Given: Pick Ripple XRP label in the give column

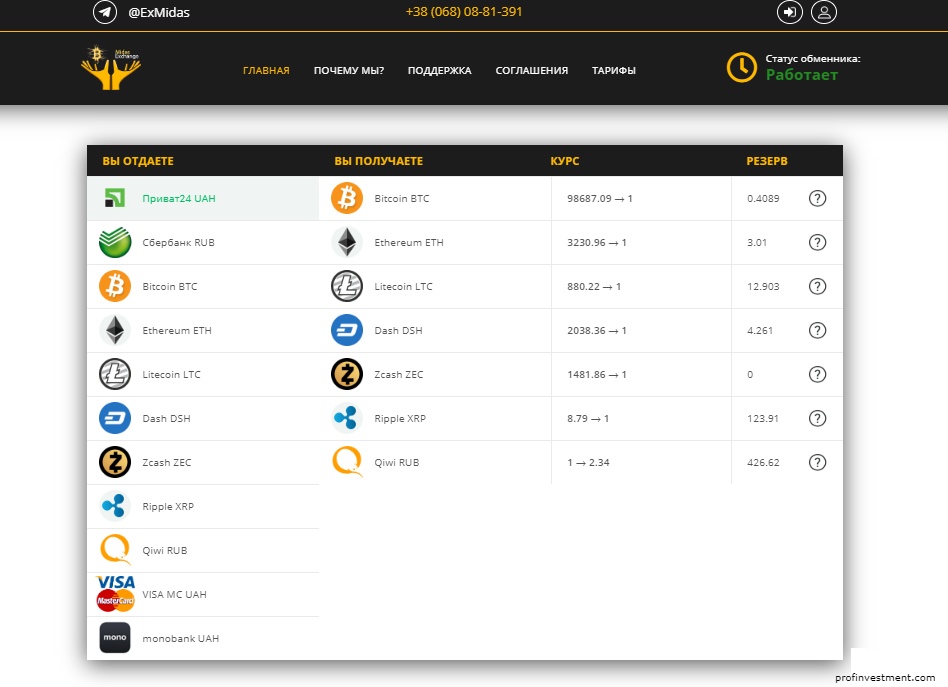Looking at the screenshot, I should (168, 507).
